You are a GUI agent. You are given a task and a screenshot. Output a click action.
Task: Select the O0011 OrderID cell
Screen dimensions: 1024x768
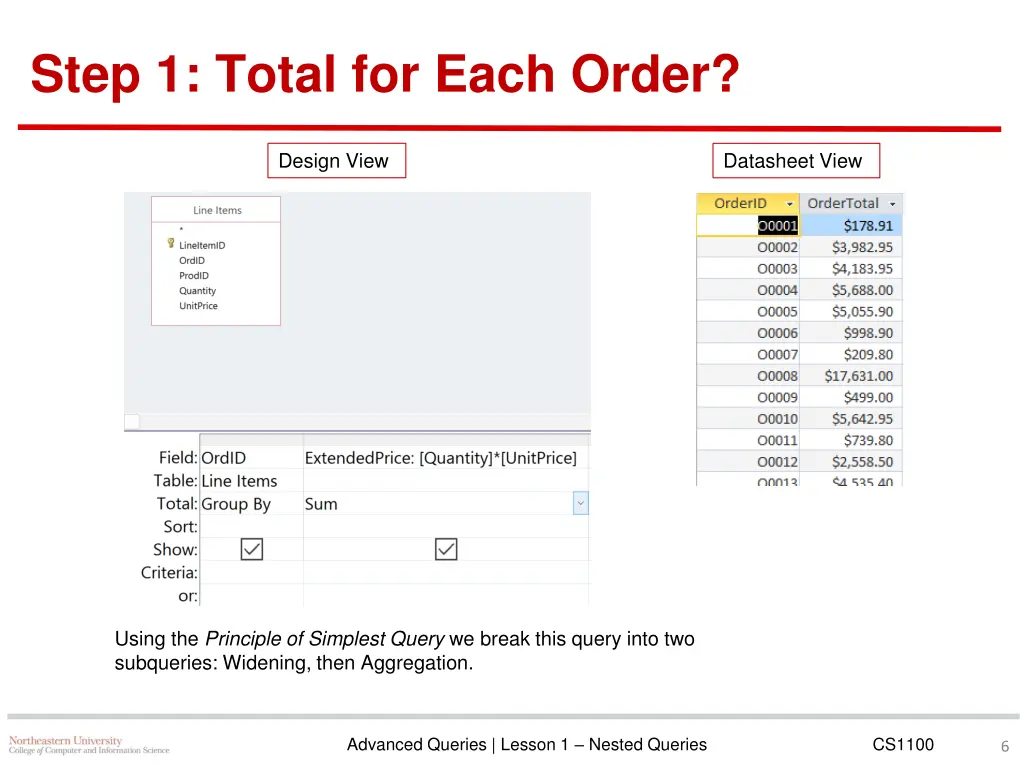click(x=748, y=440)
